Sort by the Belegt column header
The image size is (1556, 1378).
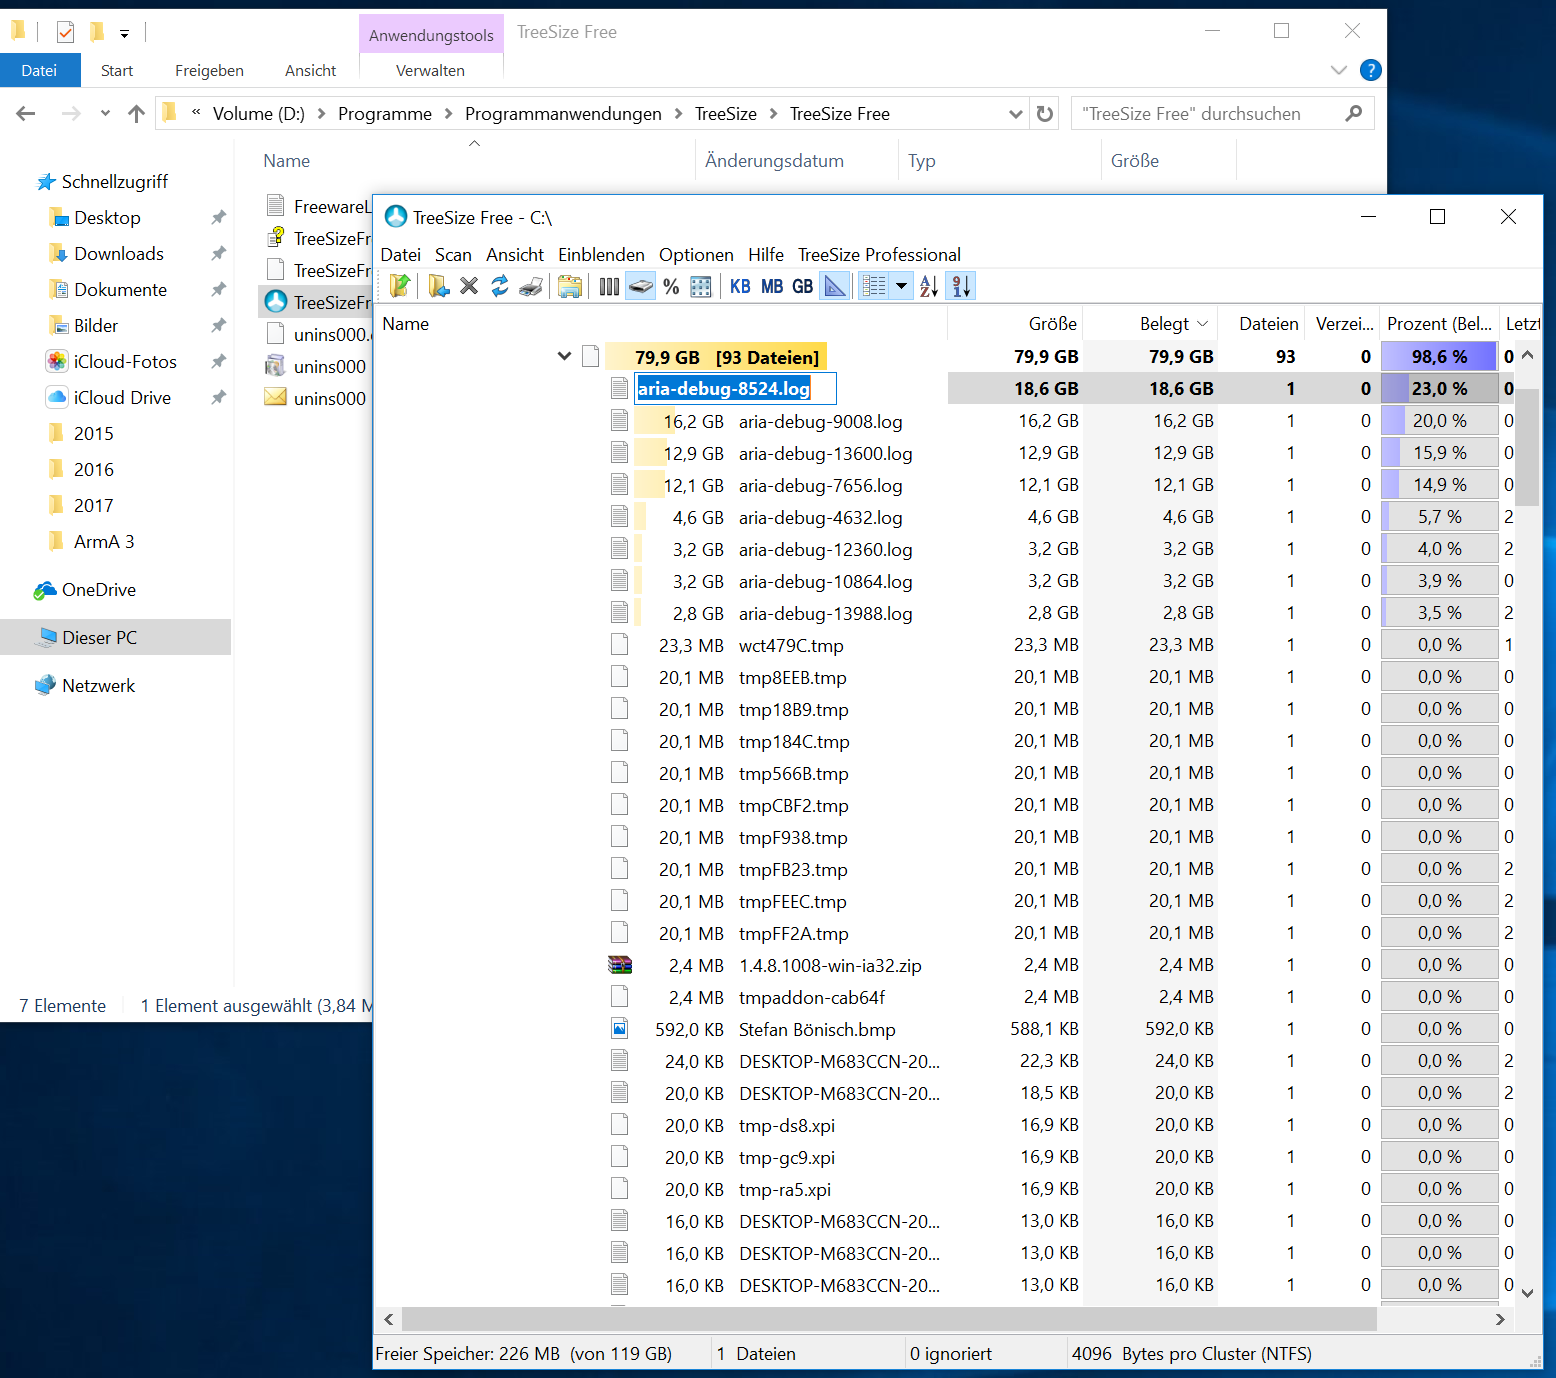1152,324
